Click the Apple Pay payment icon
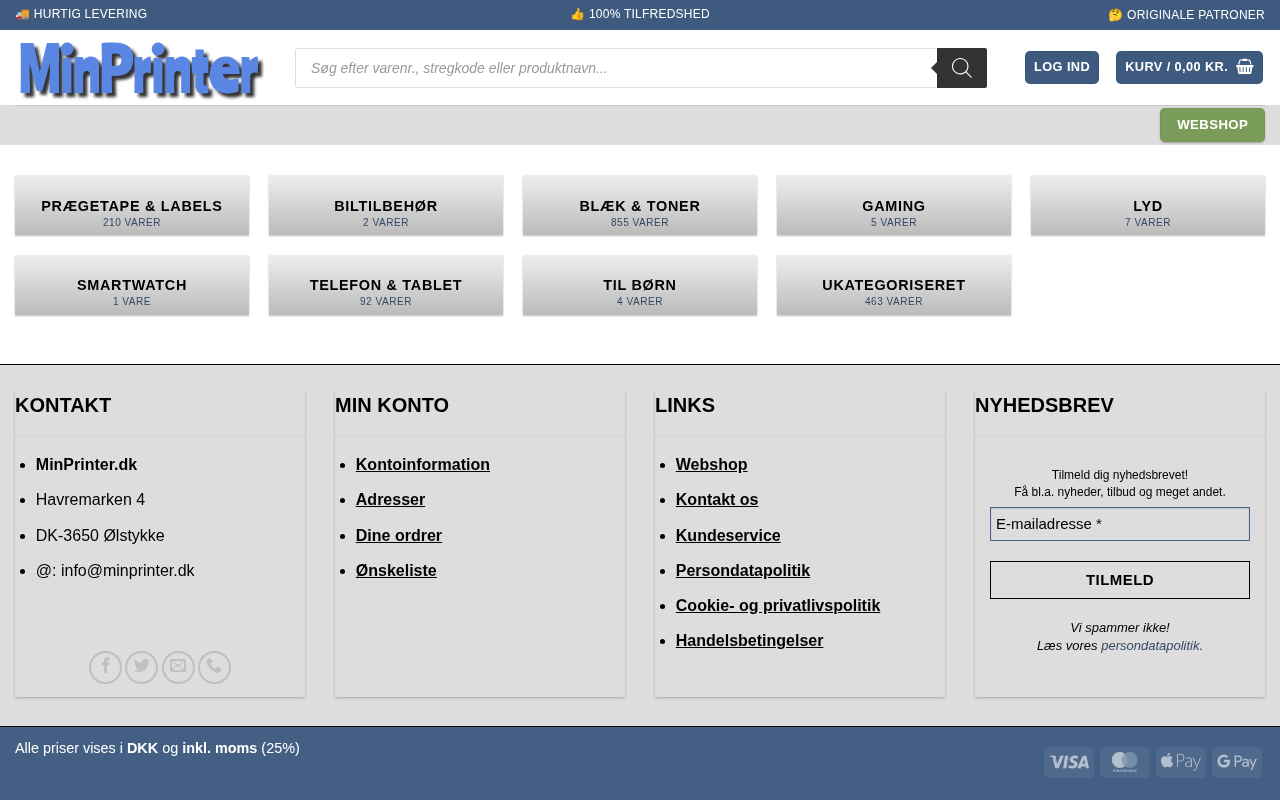This screenshot has height=800, width=1280. 1181,762
